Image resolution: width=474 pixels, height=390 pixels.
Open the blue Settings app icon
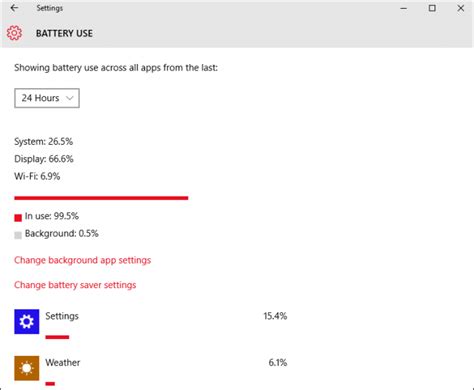pos(27,322)
